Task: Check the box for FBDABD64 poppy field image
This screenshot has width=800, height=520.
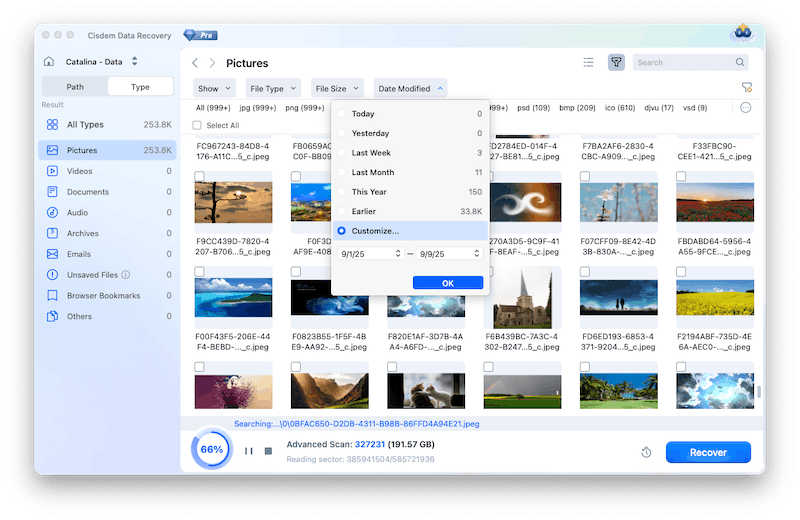Action: 681,176
